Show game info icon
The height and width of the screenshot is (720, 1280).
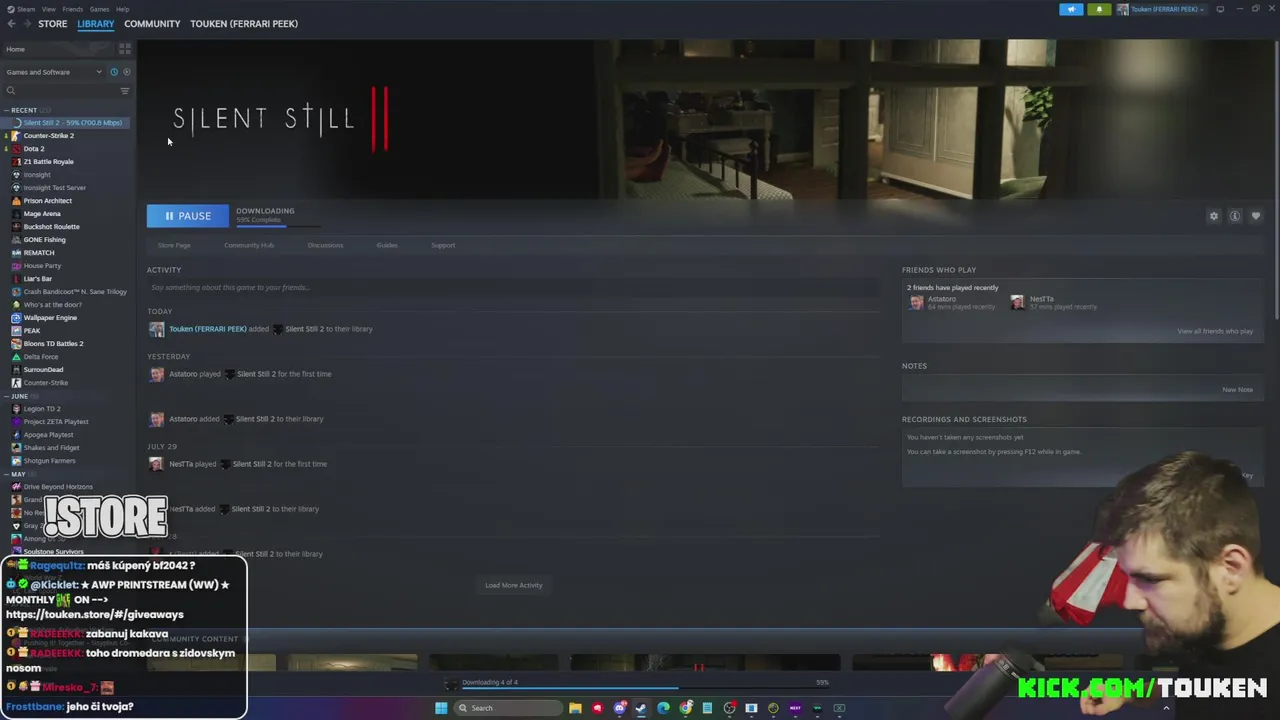1235,216
